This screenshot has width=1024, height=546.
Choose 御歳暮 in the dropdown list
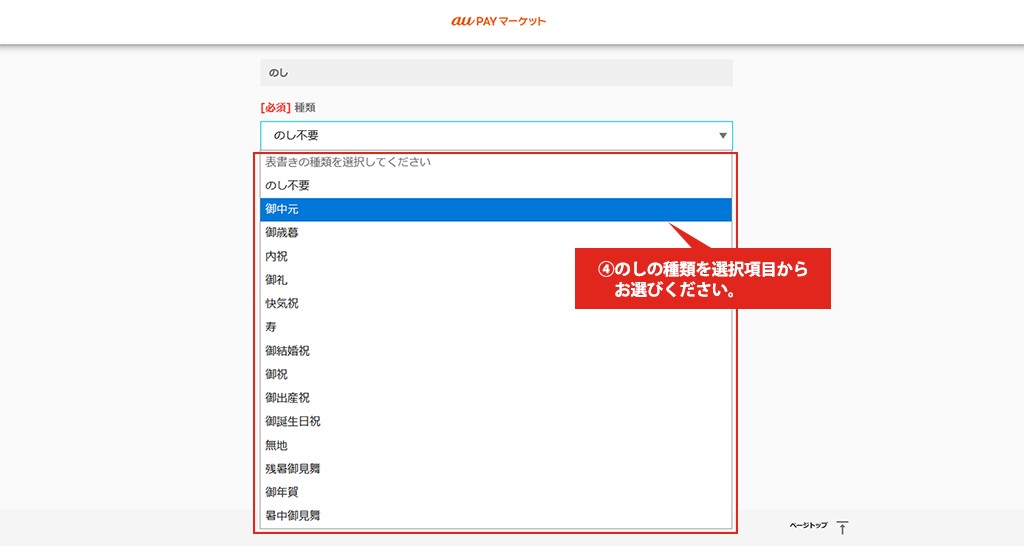point(496,233)
